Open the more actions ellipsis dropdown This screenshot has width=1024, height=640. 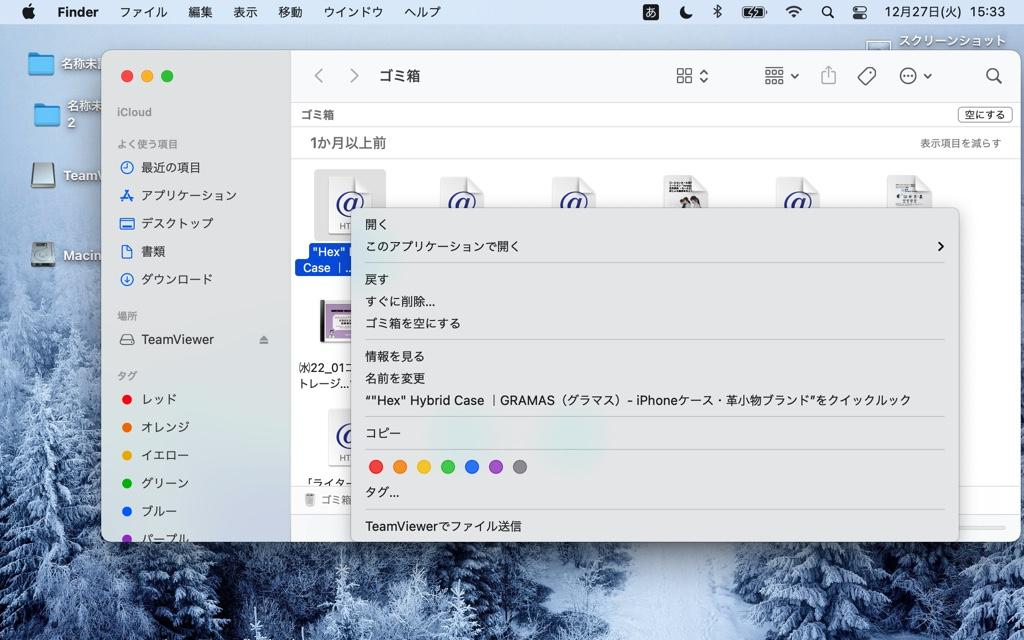tap(915, 76)
